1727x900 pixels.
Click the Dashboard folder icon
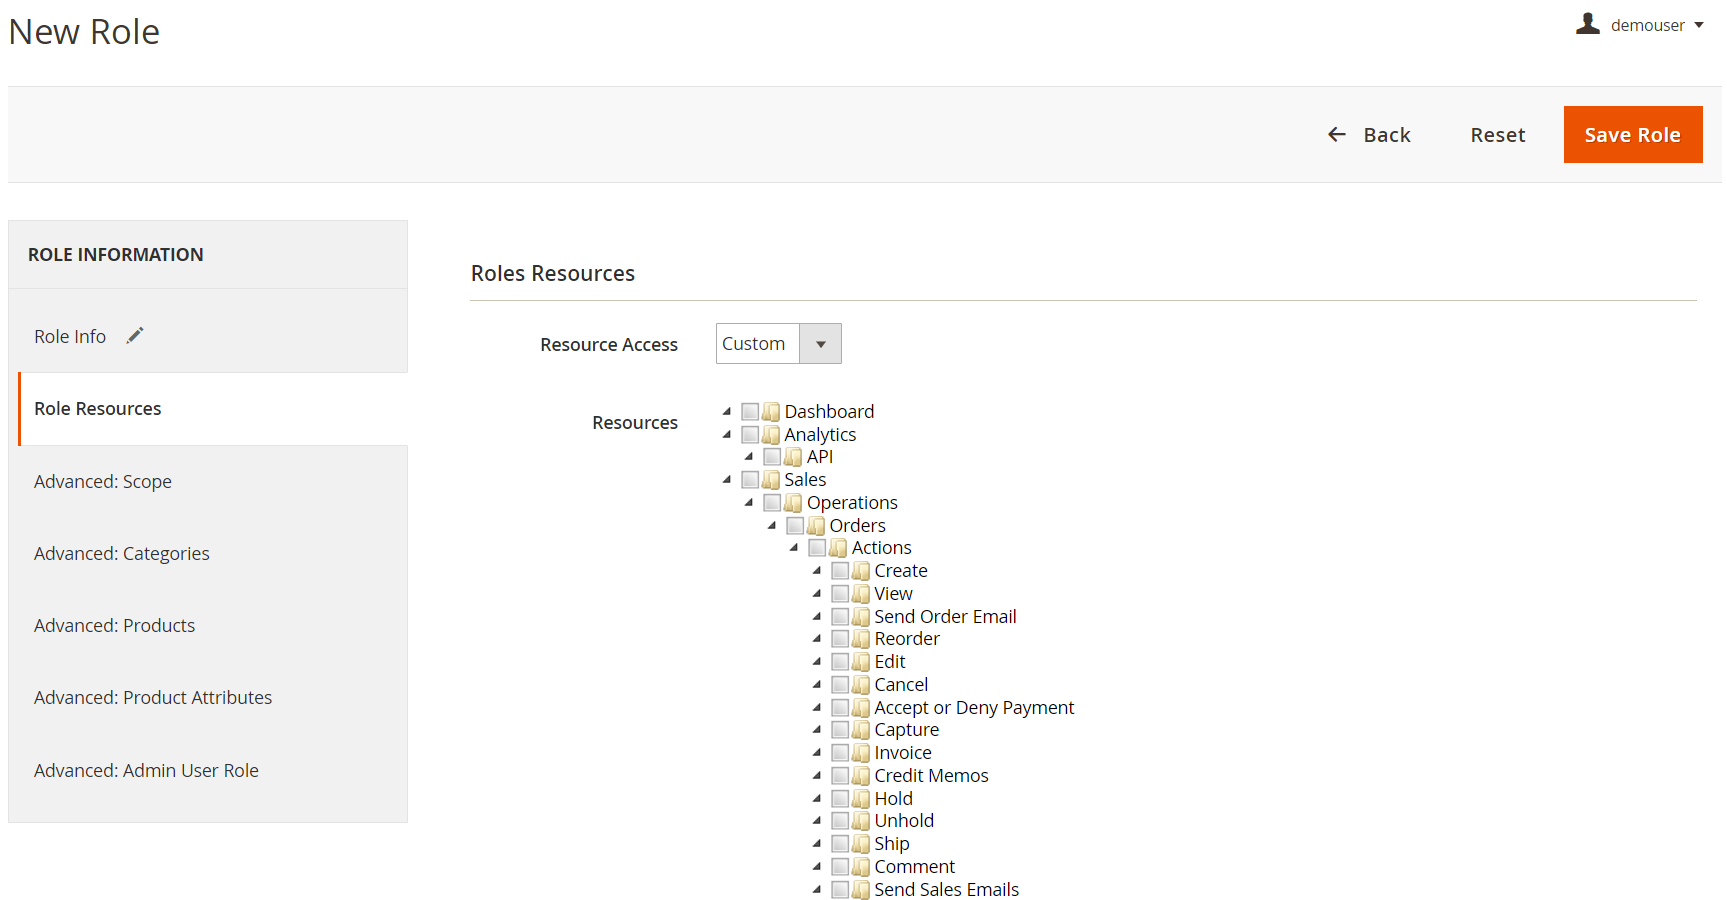(771, 412)
